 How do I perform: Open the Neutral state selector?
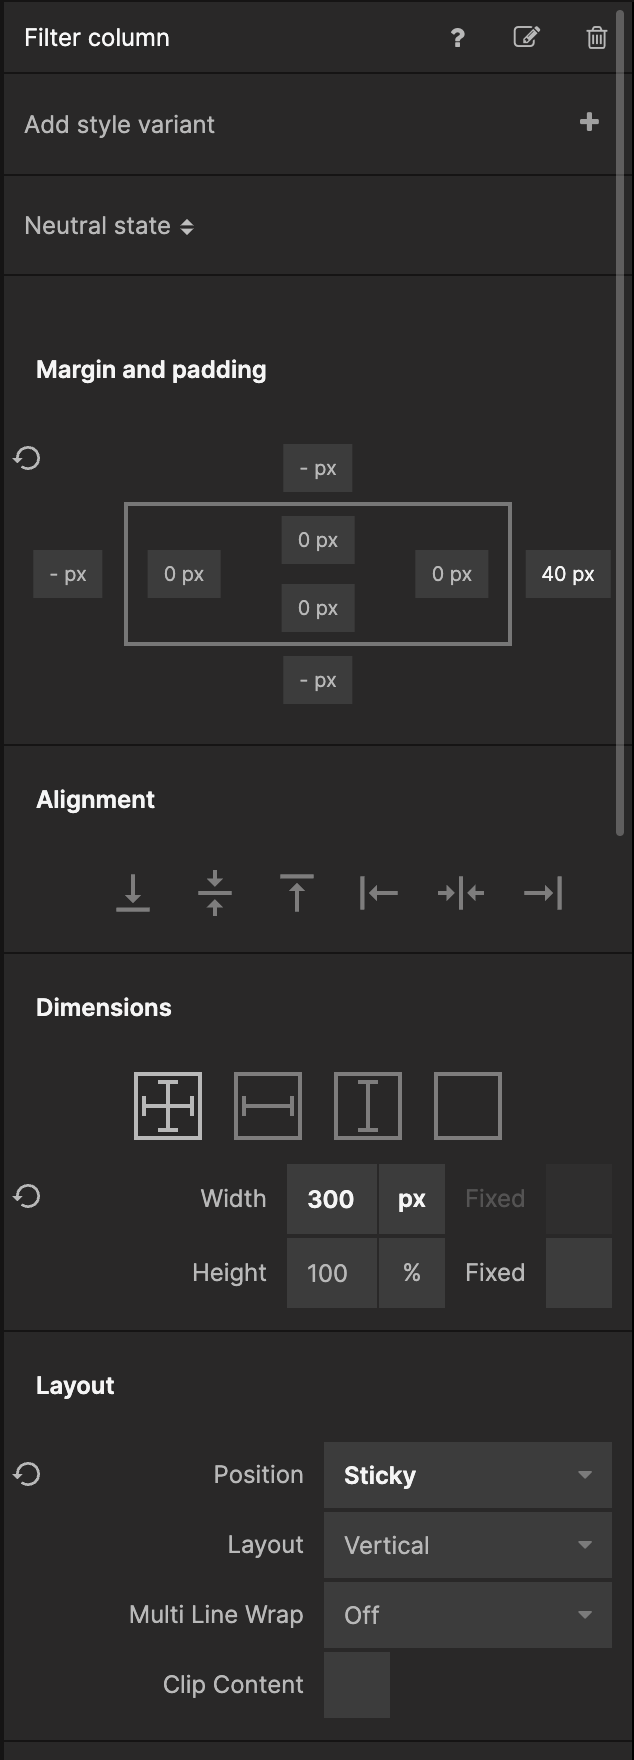point(109,226)
